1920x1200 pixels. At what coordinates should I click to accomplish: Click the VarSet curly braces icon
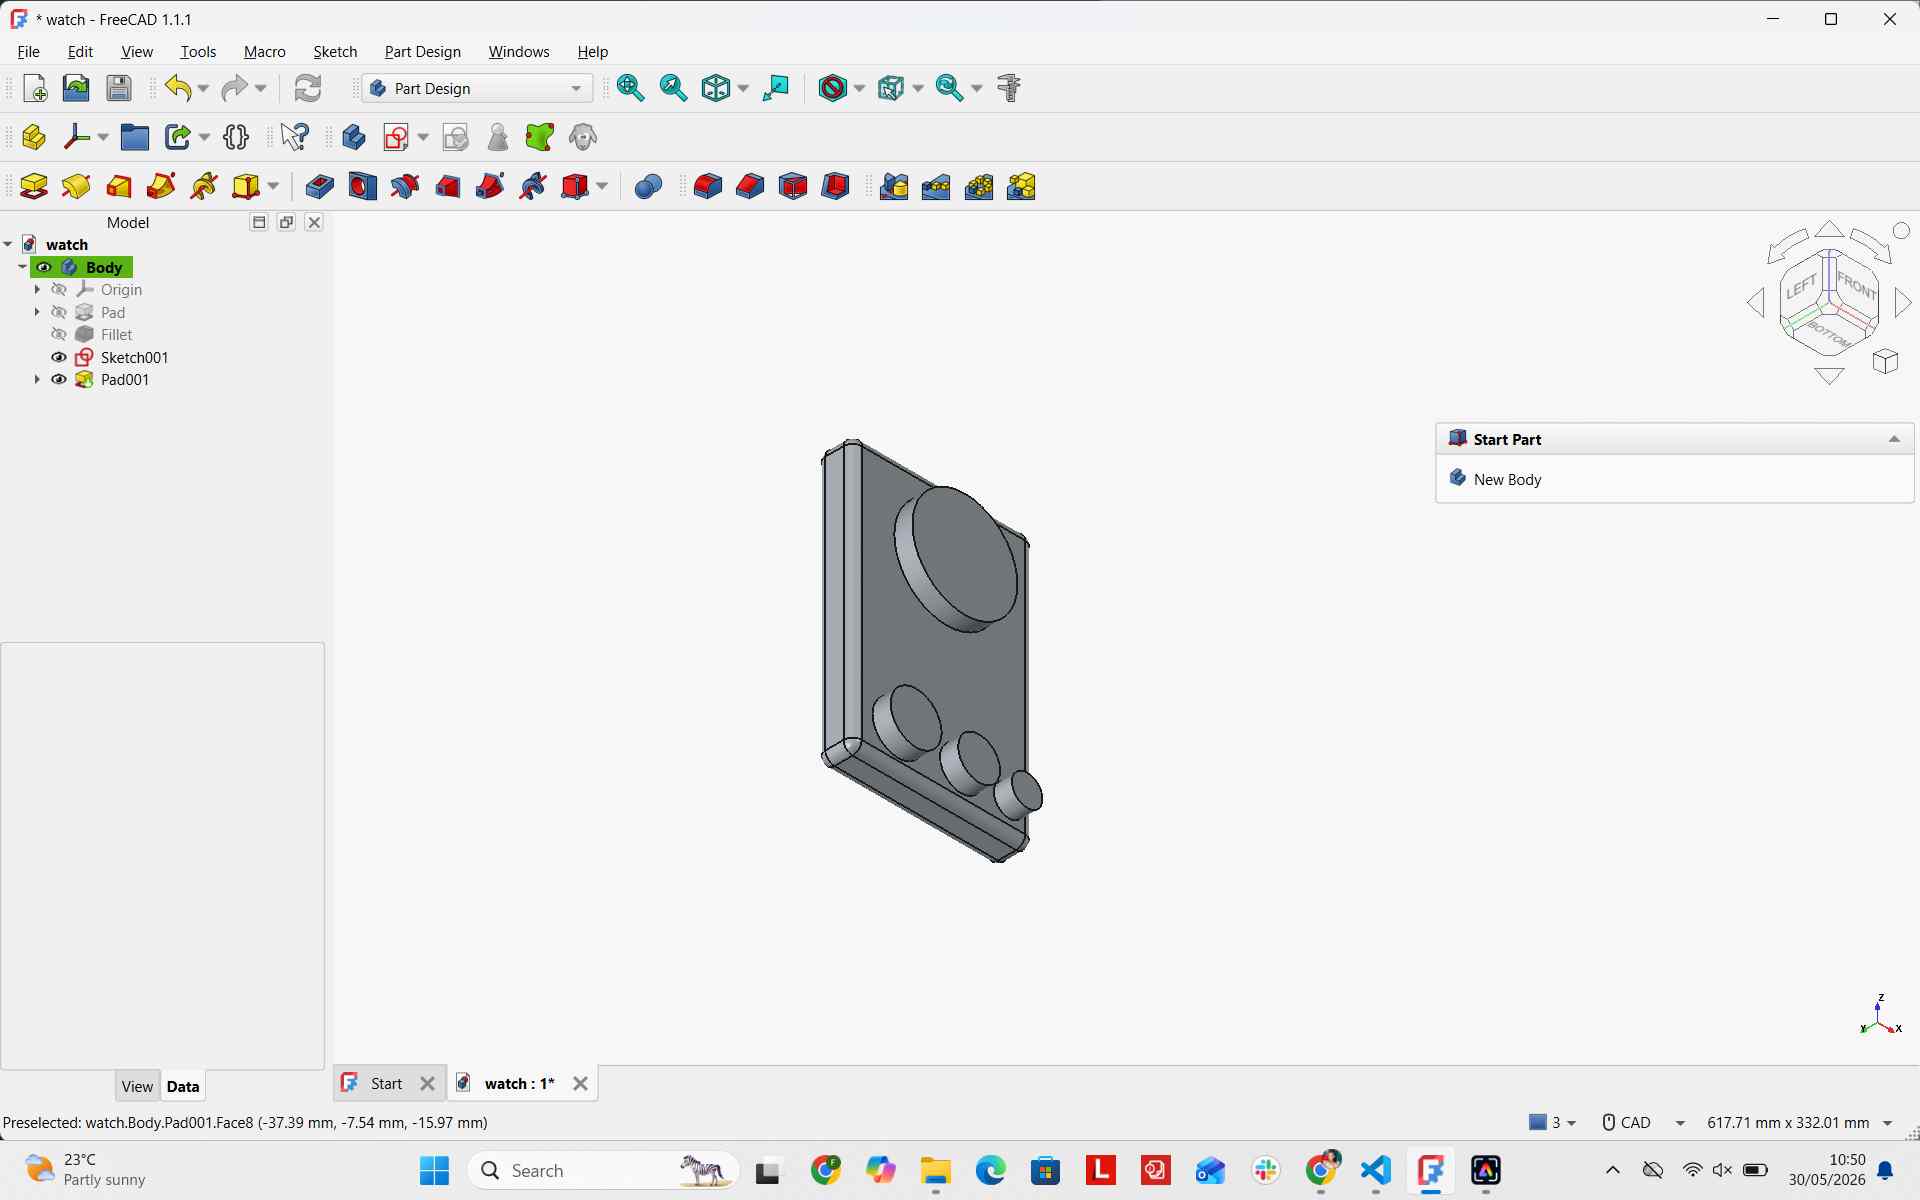tap(237, 137)
